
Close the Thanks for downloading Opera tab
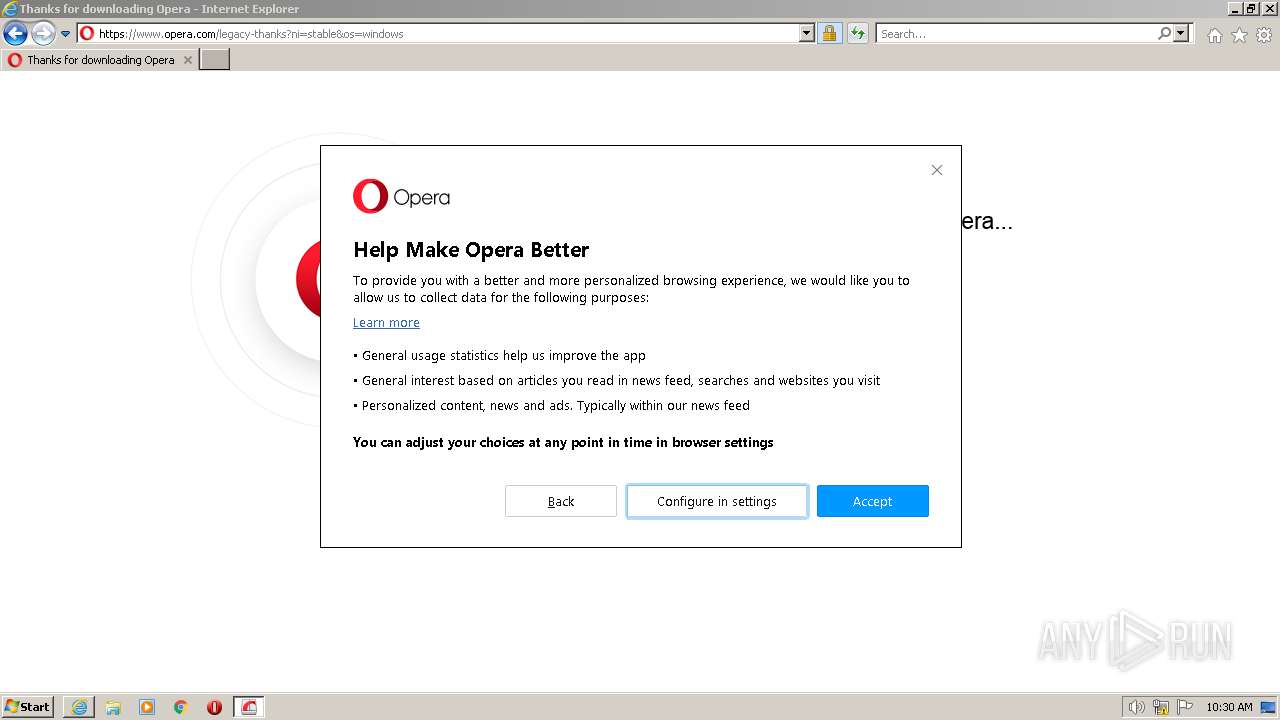(187, 60)
